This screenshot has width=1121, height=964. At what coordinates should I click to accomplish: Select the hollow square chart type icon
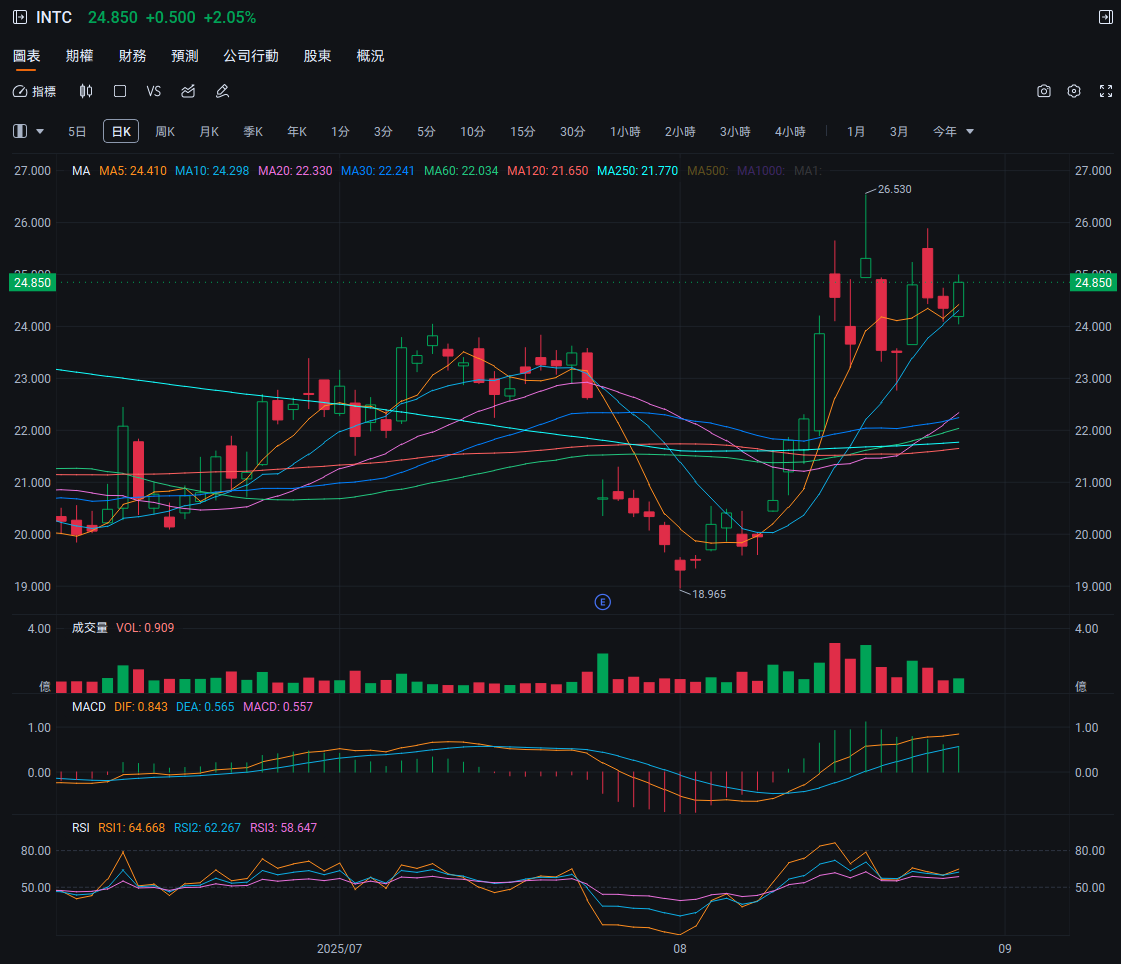[x=120, y=91]
